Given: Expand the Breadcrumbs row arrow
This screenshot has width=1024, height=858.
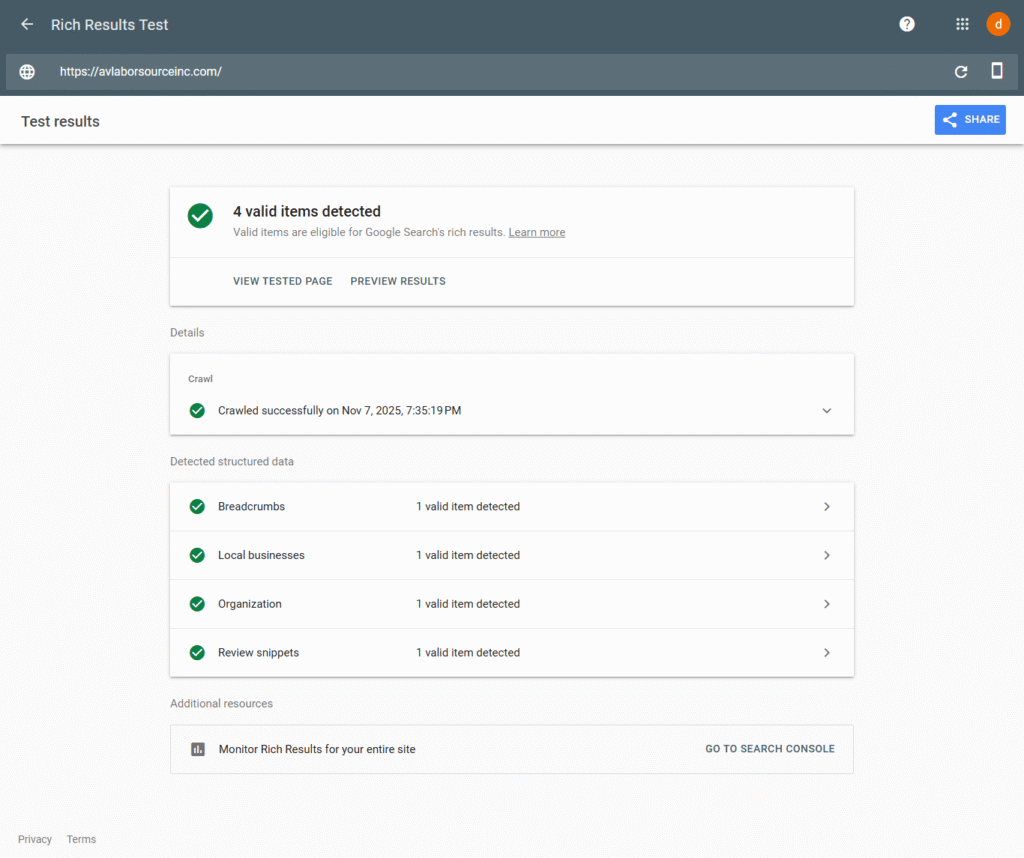Looking at the screenshot, I should pyautogui.click(x=826, y=507).
